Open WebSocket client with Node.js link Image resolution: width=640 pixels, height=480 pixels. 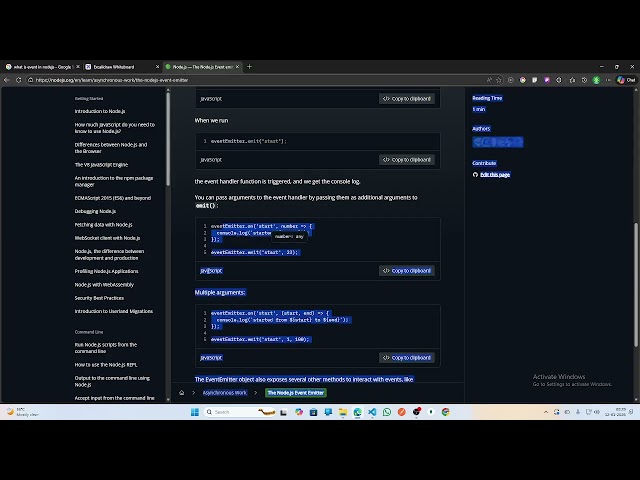point(107,238)
